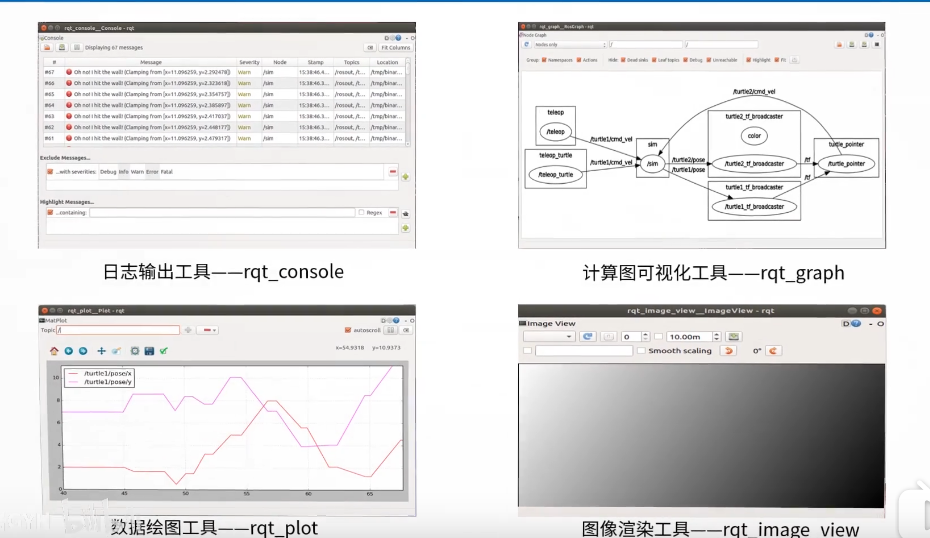Select zoom tool in plot toolbar
Image resolution: width=930 pixels, height=538 pixels.
(x=116, y=351)
